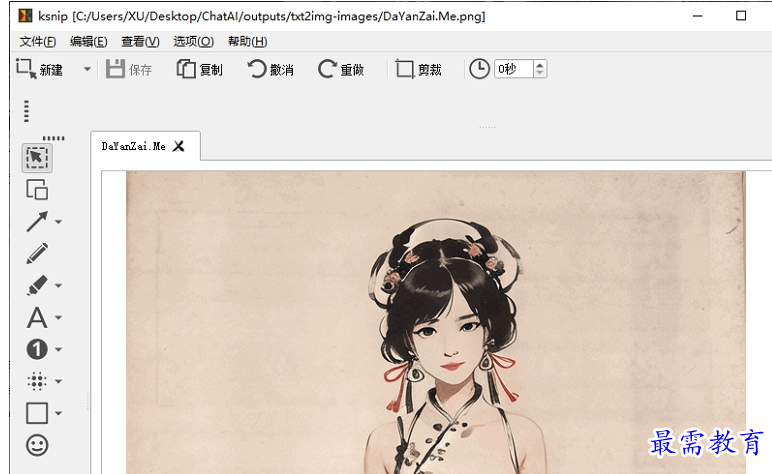Screen dimensions: 772x474
Task: Increase delay with the spinbox up arrow
Action: pos(540,64)
